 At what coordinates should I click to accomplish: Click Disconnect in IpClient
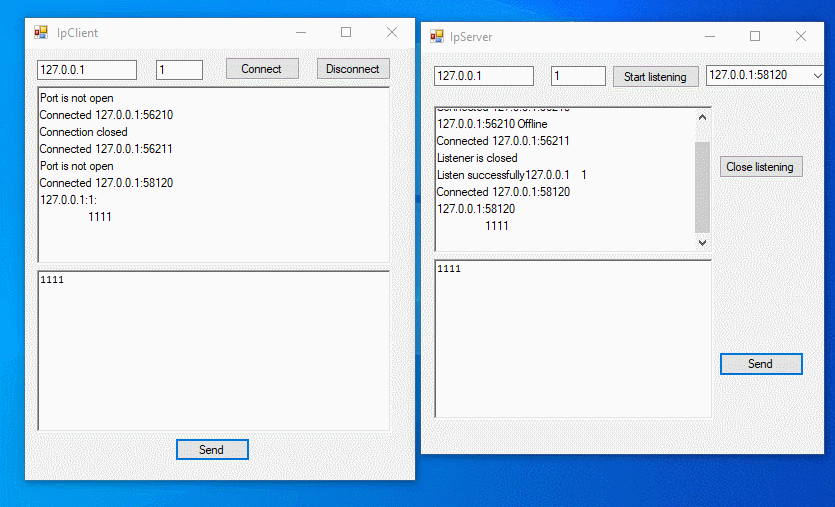353,69
